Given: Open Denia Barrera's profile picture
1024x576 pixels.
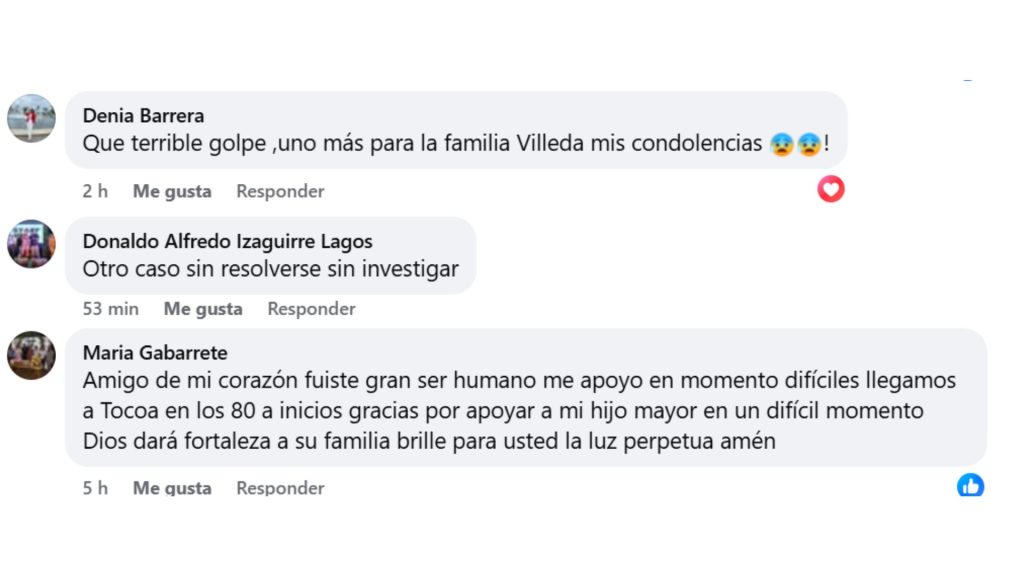Looking at the screenshot, I should (x=31, y=119).
